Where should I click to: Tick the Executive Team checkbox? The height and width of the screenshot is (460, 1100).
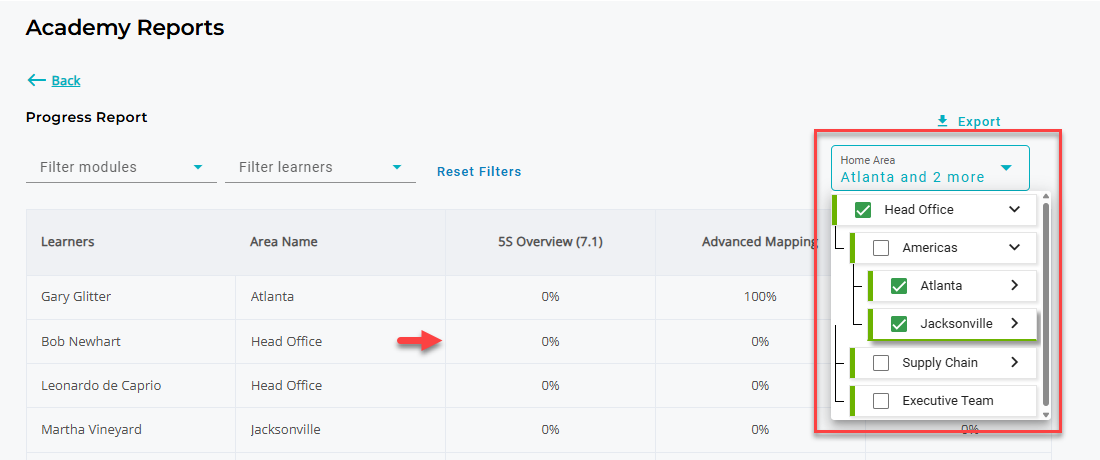pyautogui.click(x=881, y=400)
